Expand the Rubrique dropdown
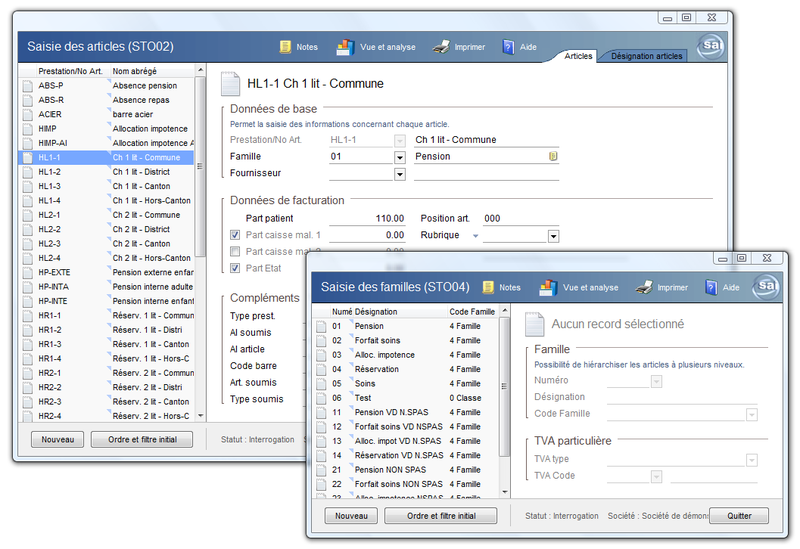The height and width of the screenshot is (549, 800). coord(553,236)
